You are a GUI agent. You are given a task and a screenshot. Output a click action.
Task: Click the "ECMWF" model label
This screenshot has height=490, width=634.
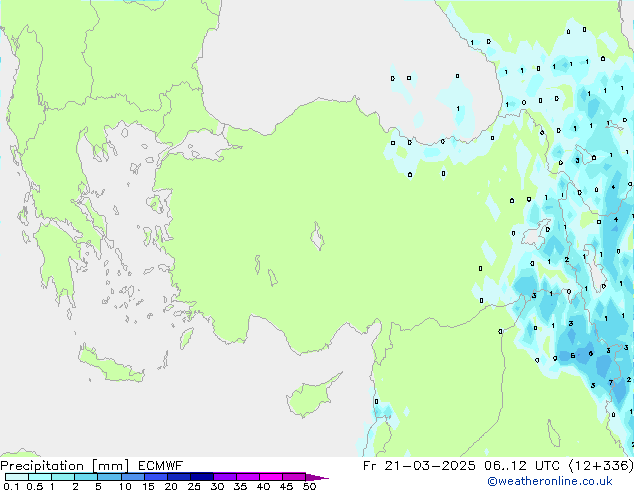coord(160,466)
